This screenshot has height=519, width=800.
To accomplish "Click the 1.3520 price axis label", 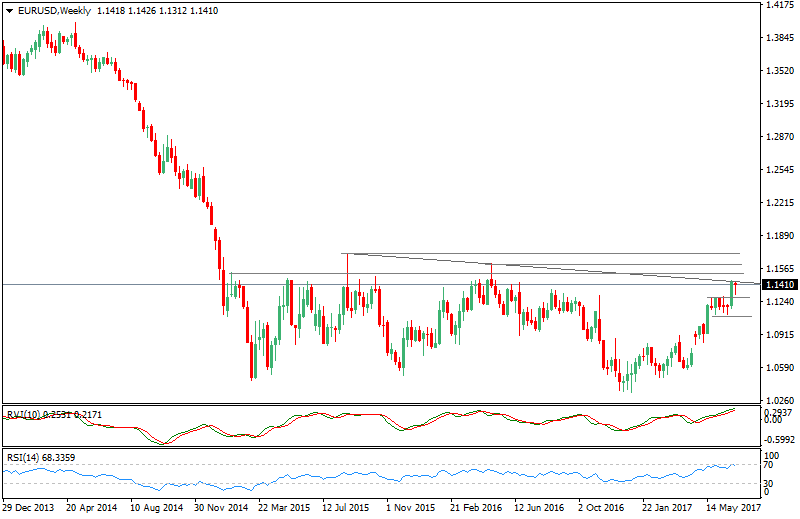I will tap(780, 71).
